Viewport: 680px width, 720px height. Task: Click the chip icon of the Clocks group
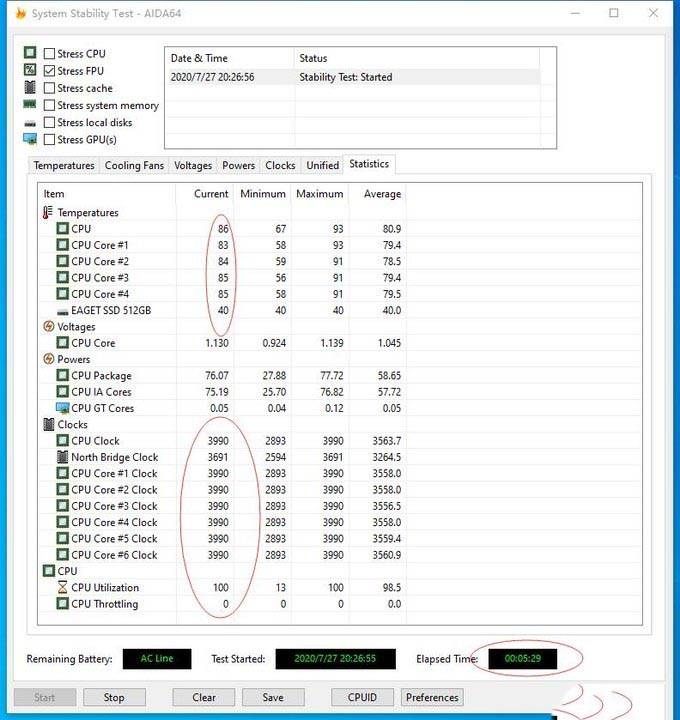[x=48, y=424]
